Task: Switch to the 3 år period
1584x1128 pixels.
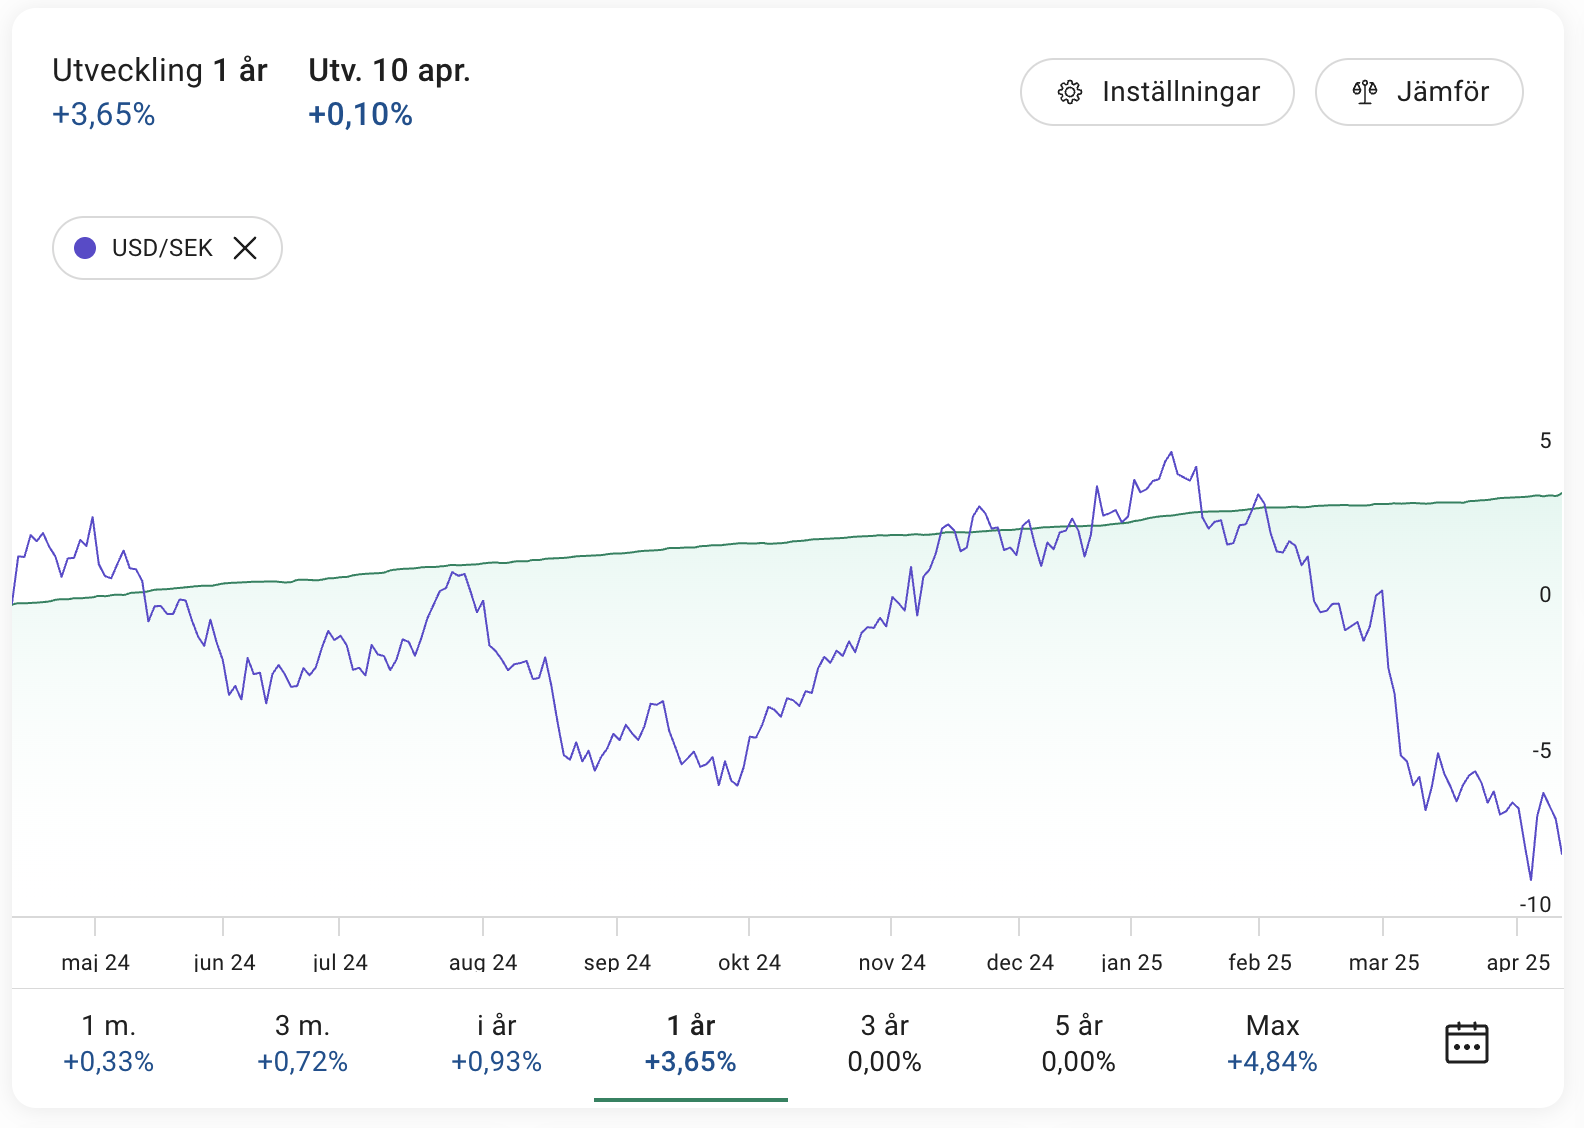Action: pyautogui.click(x=884, y=1043)
